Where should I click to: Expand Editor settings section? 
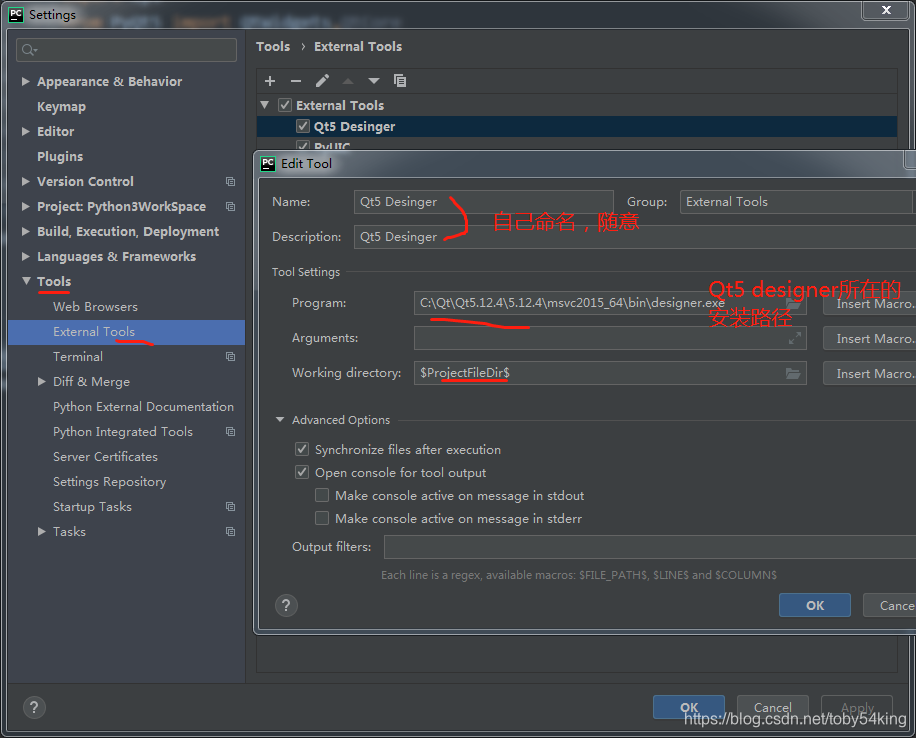pos(26,131)
